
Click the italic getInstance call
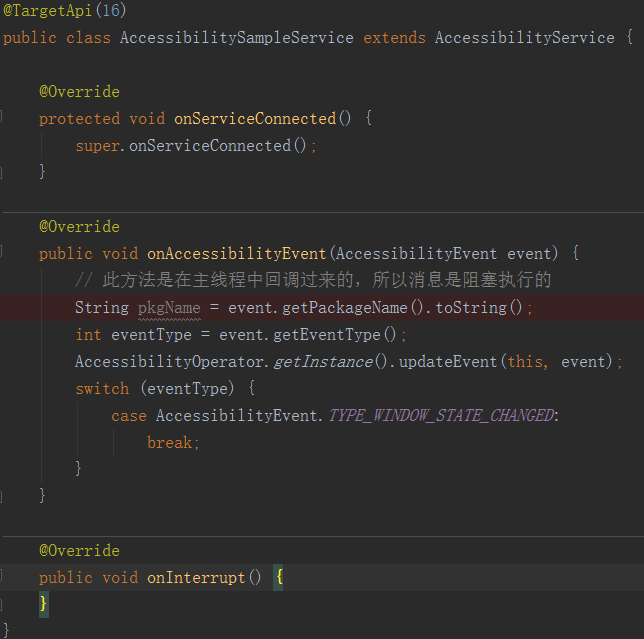(323, 362)
